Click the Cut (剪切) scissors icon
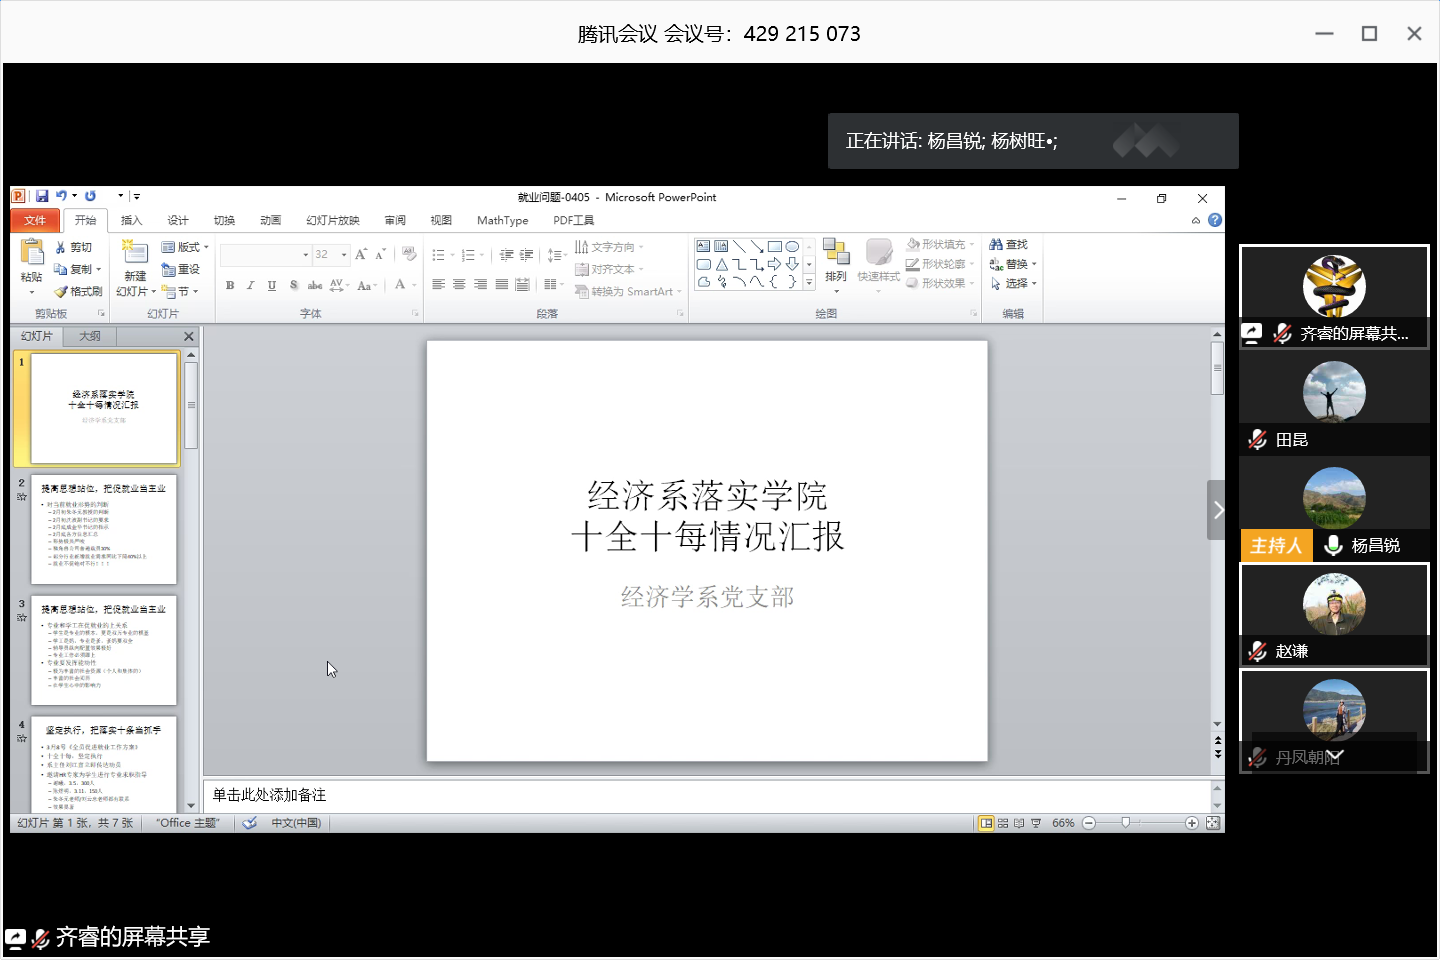The width and height of the screenshot is (1440, 960). pos(61,247)
